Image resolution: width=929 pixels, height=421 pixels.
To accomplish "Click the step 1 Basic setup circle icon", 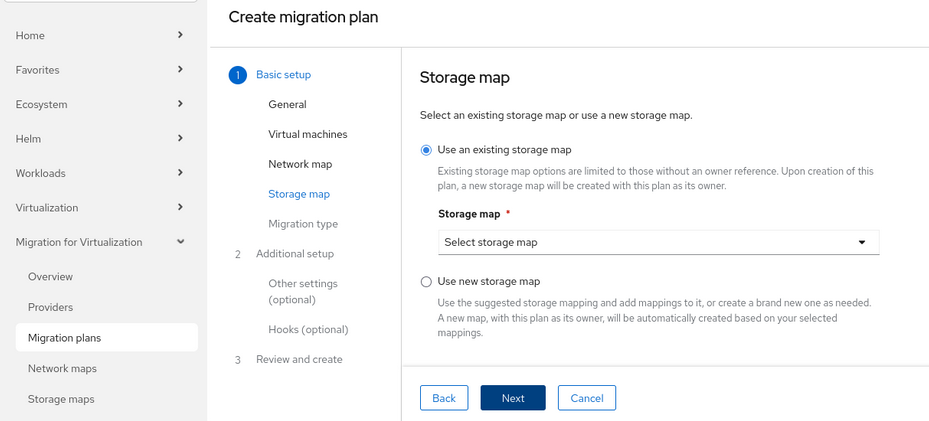I will [238, 75].
